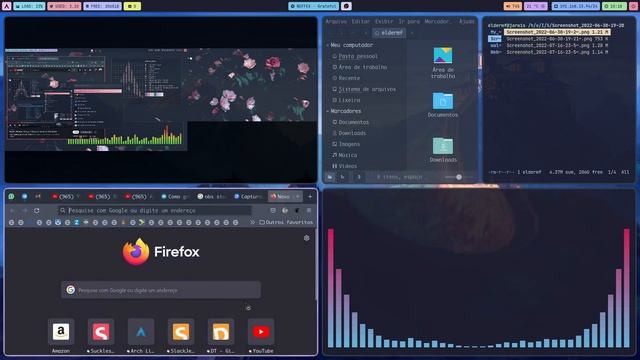Click the purple temperature widget in the top bar

point(536,6)
